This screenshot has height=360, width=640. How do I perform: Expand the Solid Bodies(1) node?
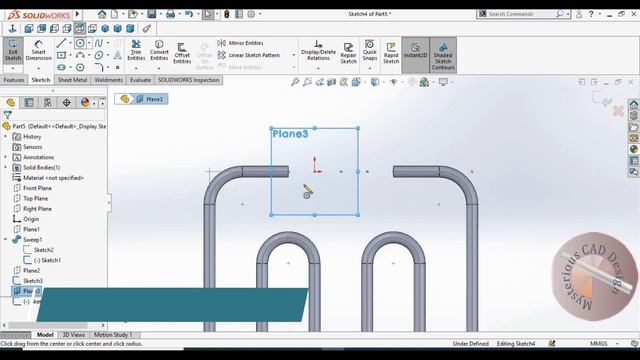[x=6, y=167]
